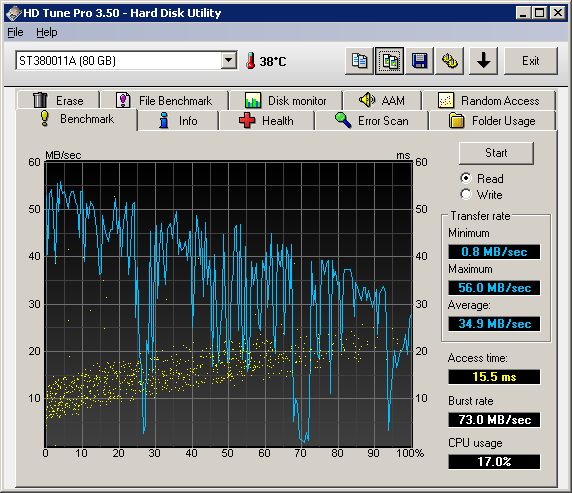
Task: Click the copy info to clipboard icon
Action: pos(359,61)
